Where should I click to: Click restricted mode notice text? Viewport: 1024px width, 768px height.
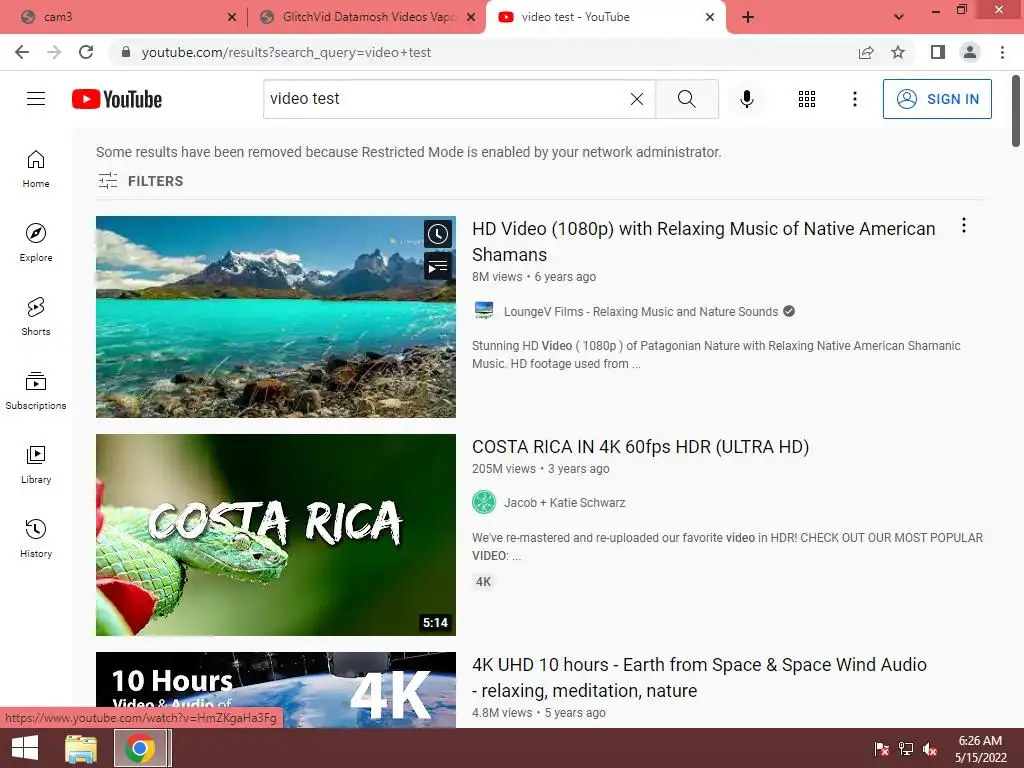click(409, 152)
